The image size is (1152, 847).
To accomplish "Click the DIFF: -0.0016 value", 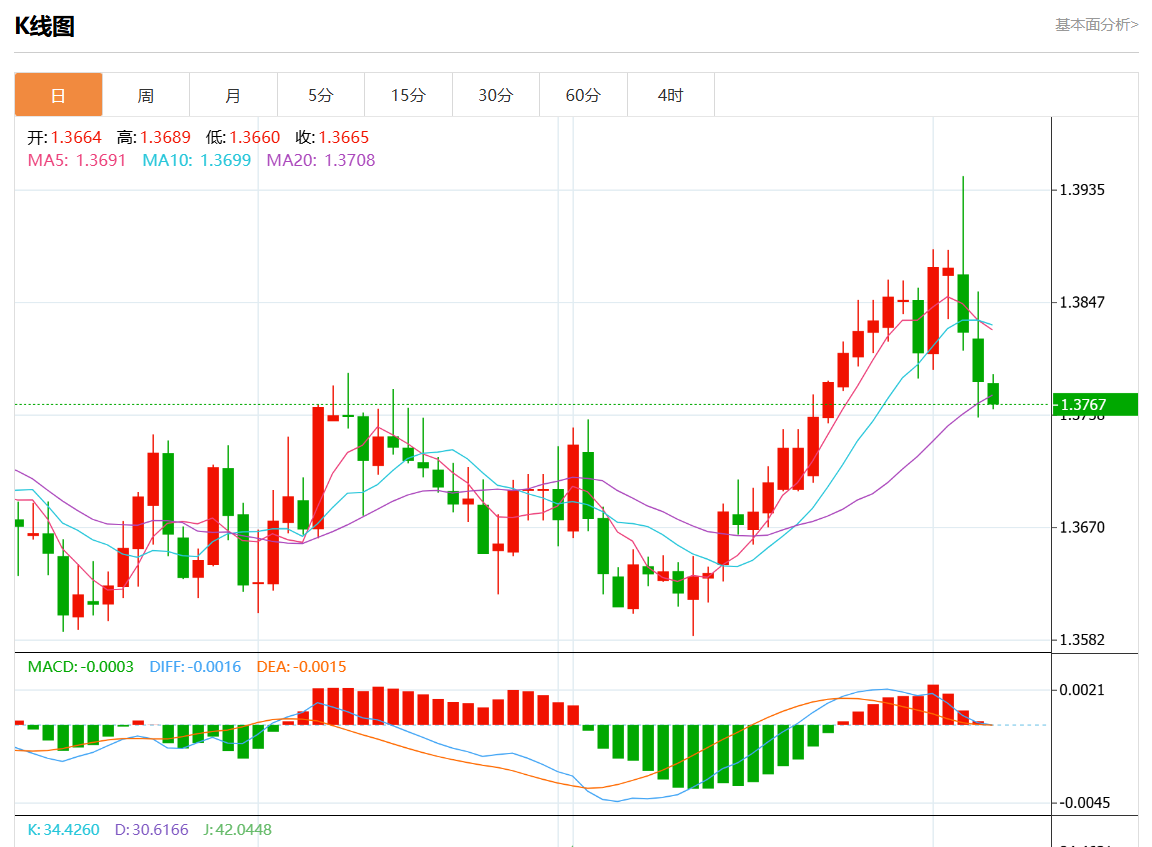I will (195, 667).
